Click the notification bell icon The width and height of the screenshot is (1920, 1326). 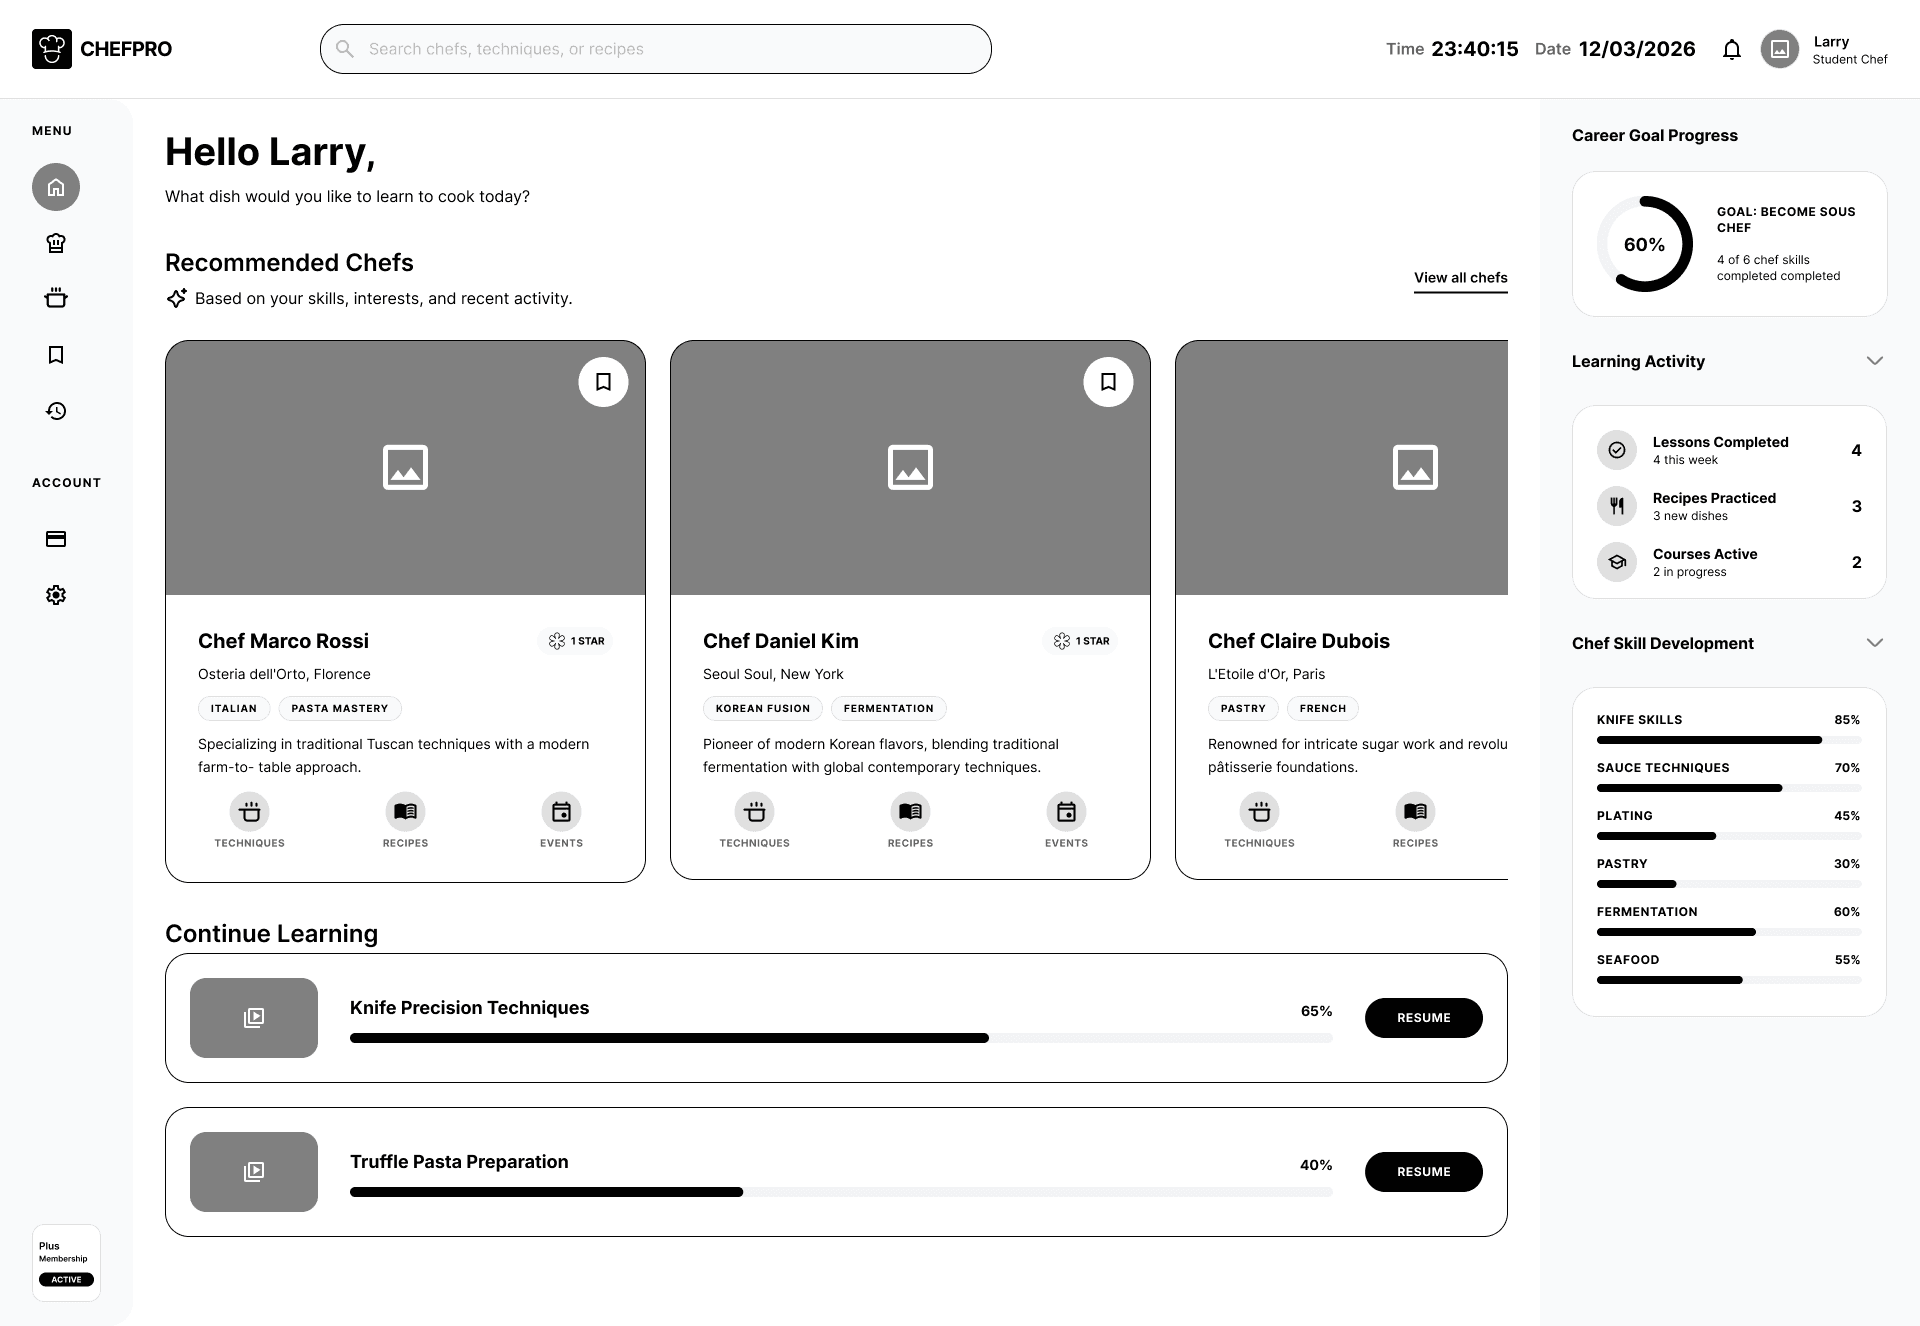pos(1732,49)
